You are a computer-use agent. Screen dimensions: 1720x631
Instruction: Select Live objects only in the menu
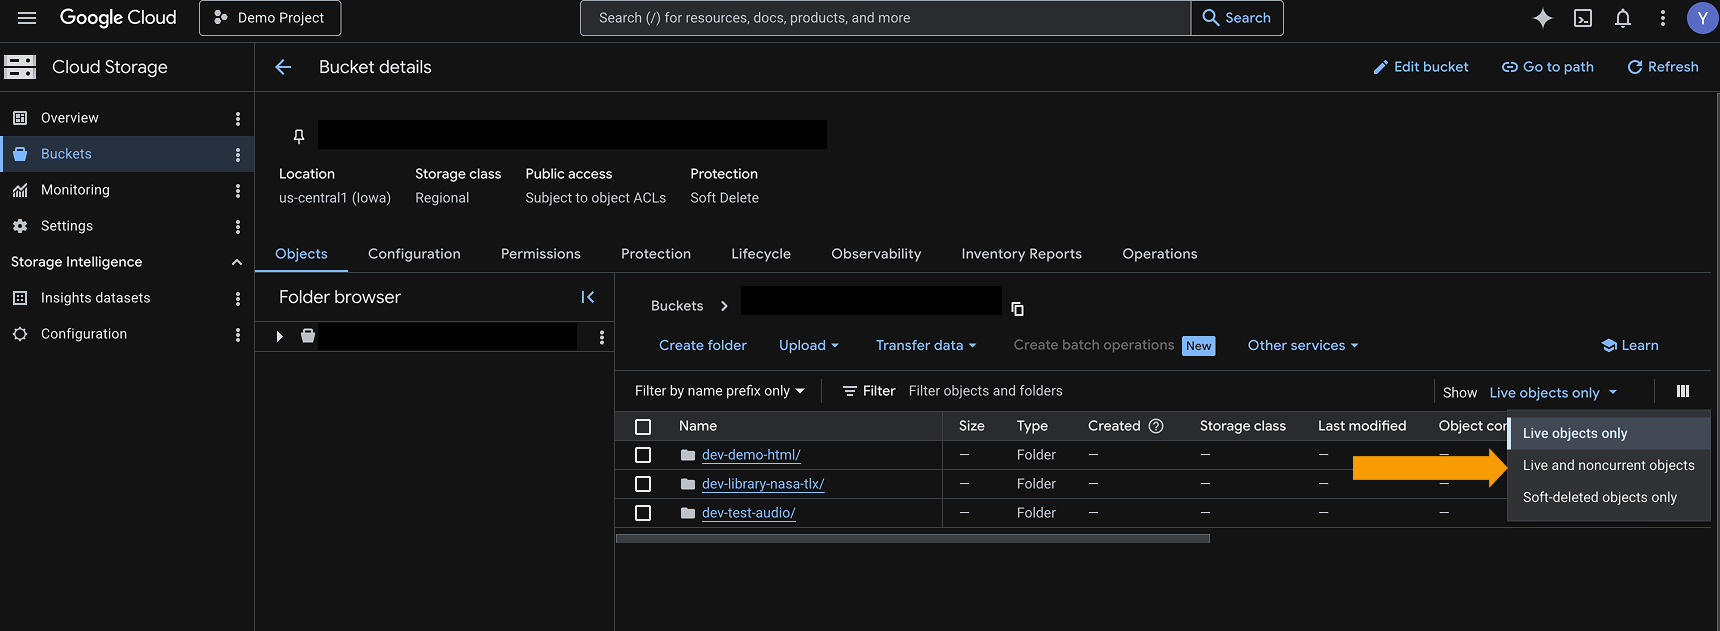(x=1609, y=433)
